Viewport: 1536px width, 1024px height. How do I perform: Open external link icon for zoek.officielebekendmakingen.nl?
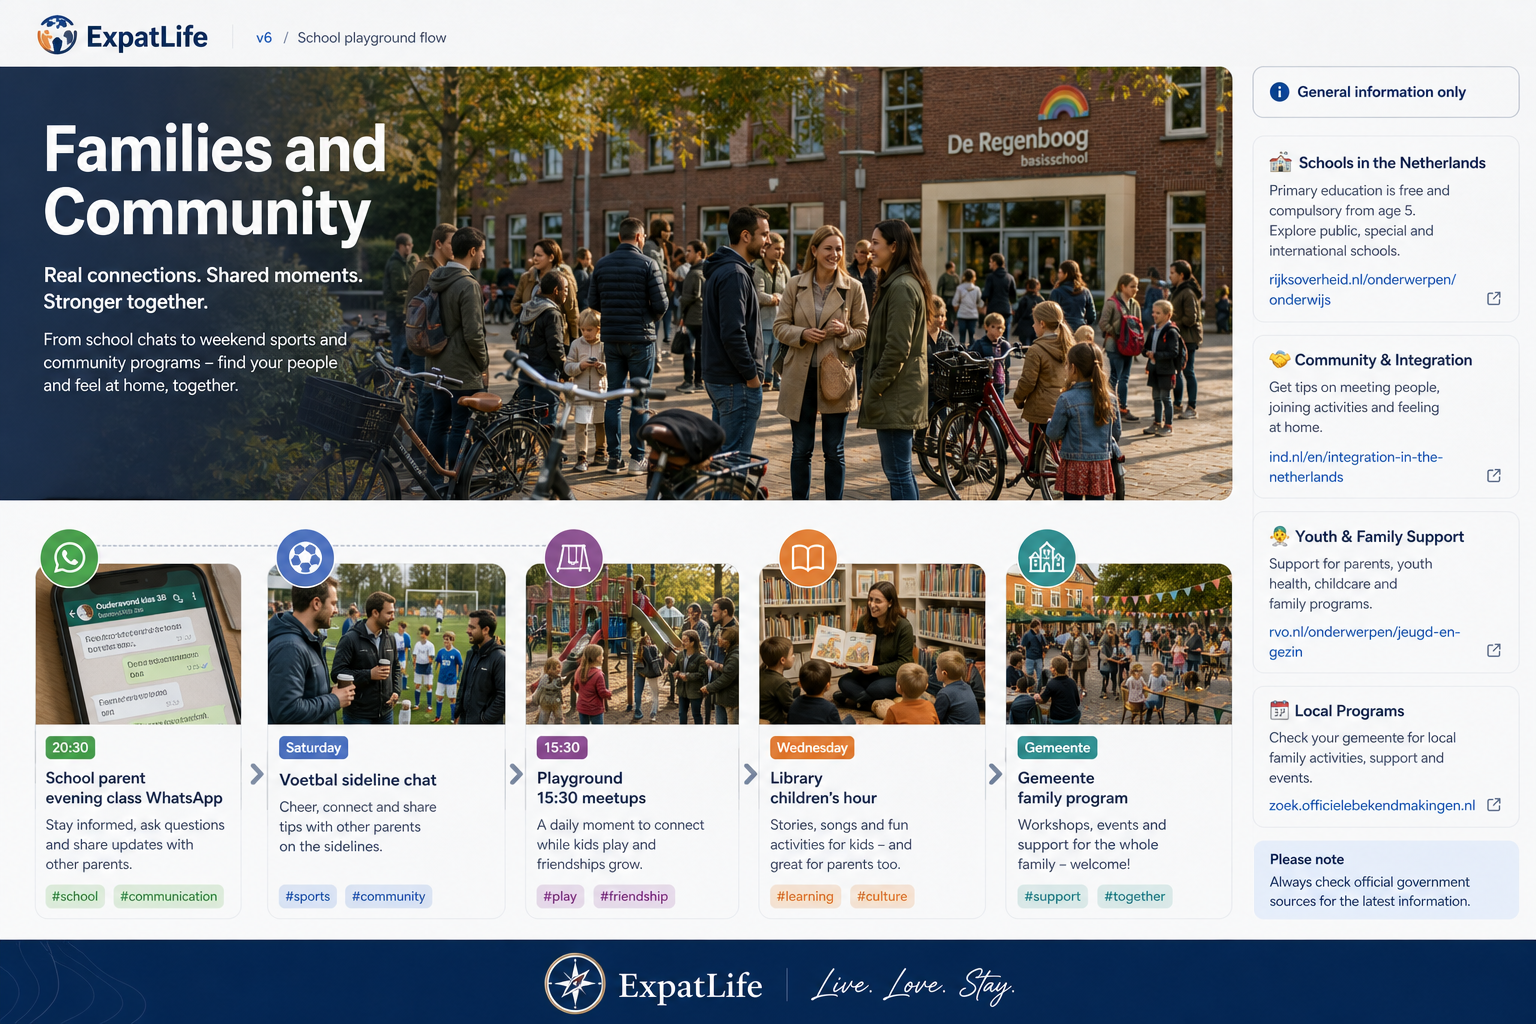click(1494, 804)
